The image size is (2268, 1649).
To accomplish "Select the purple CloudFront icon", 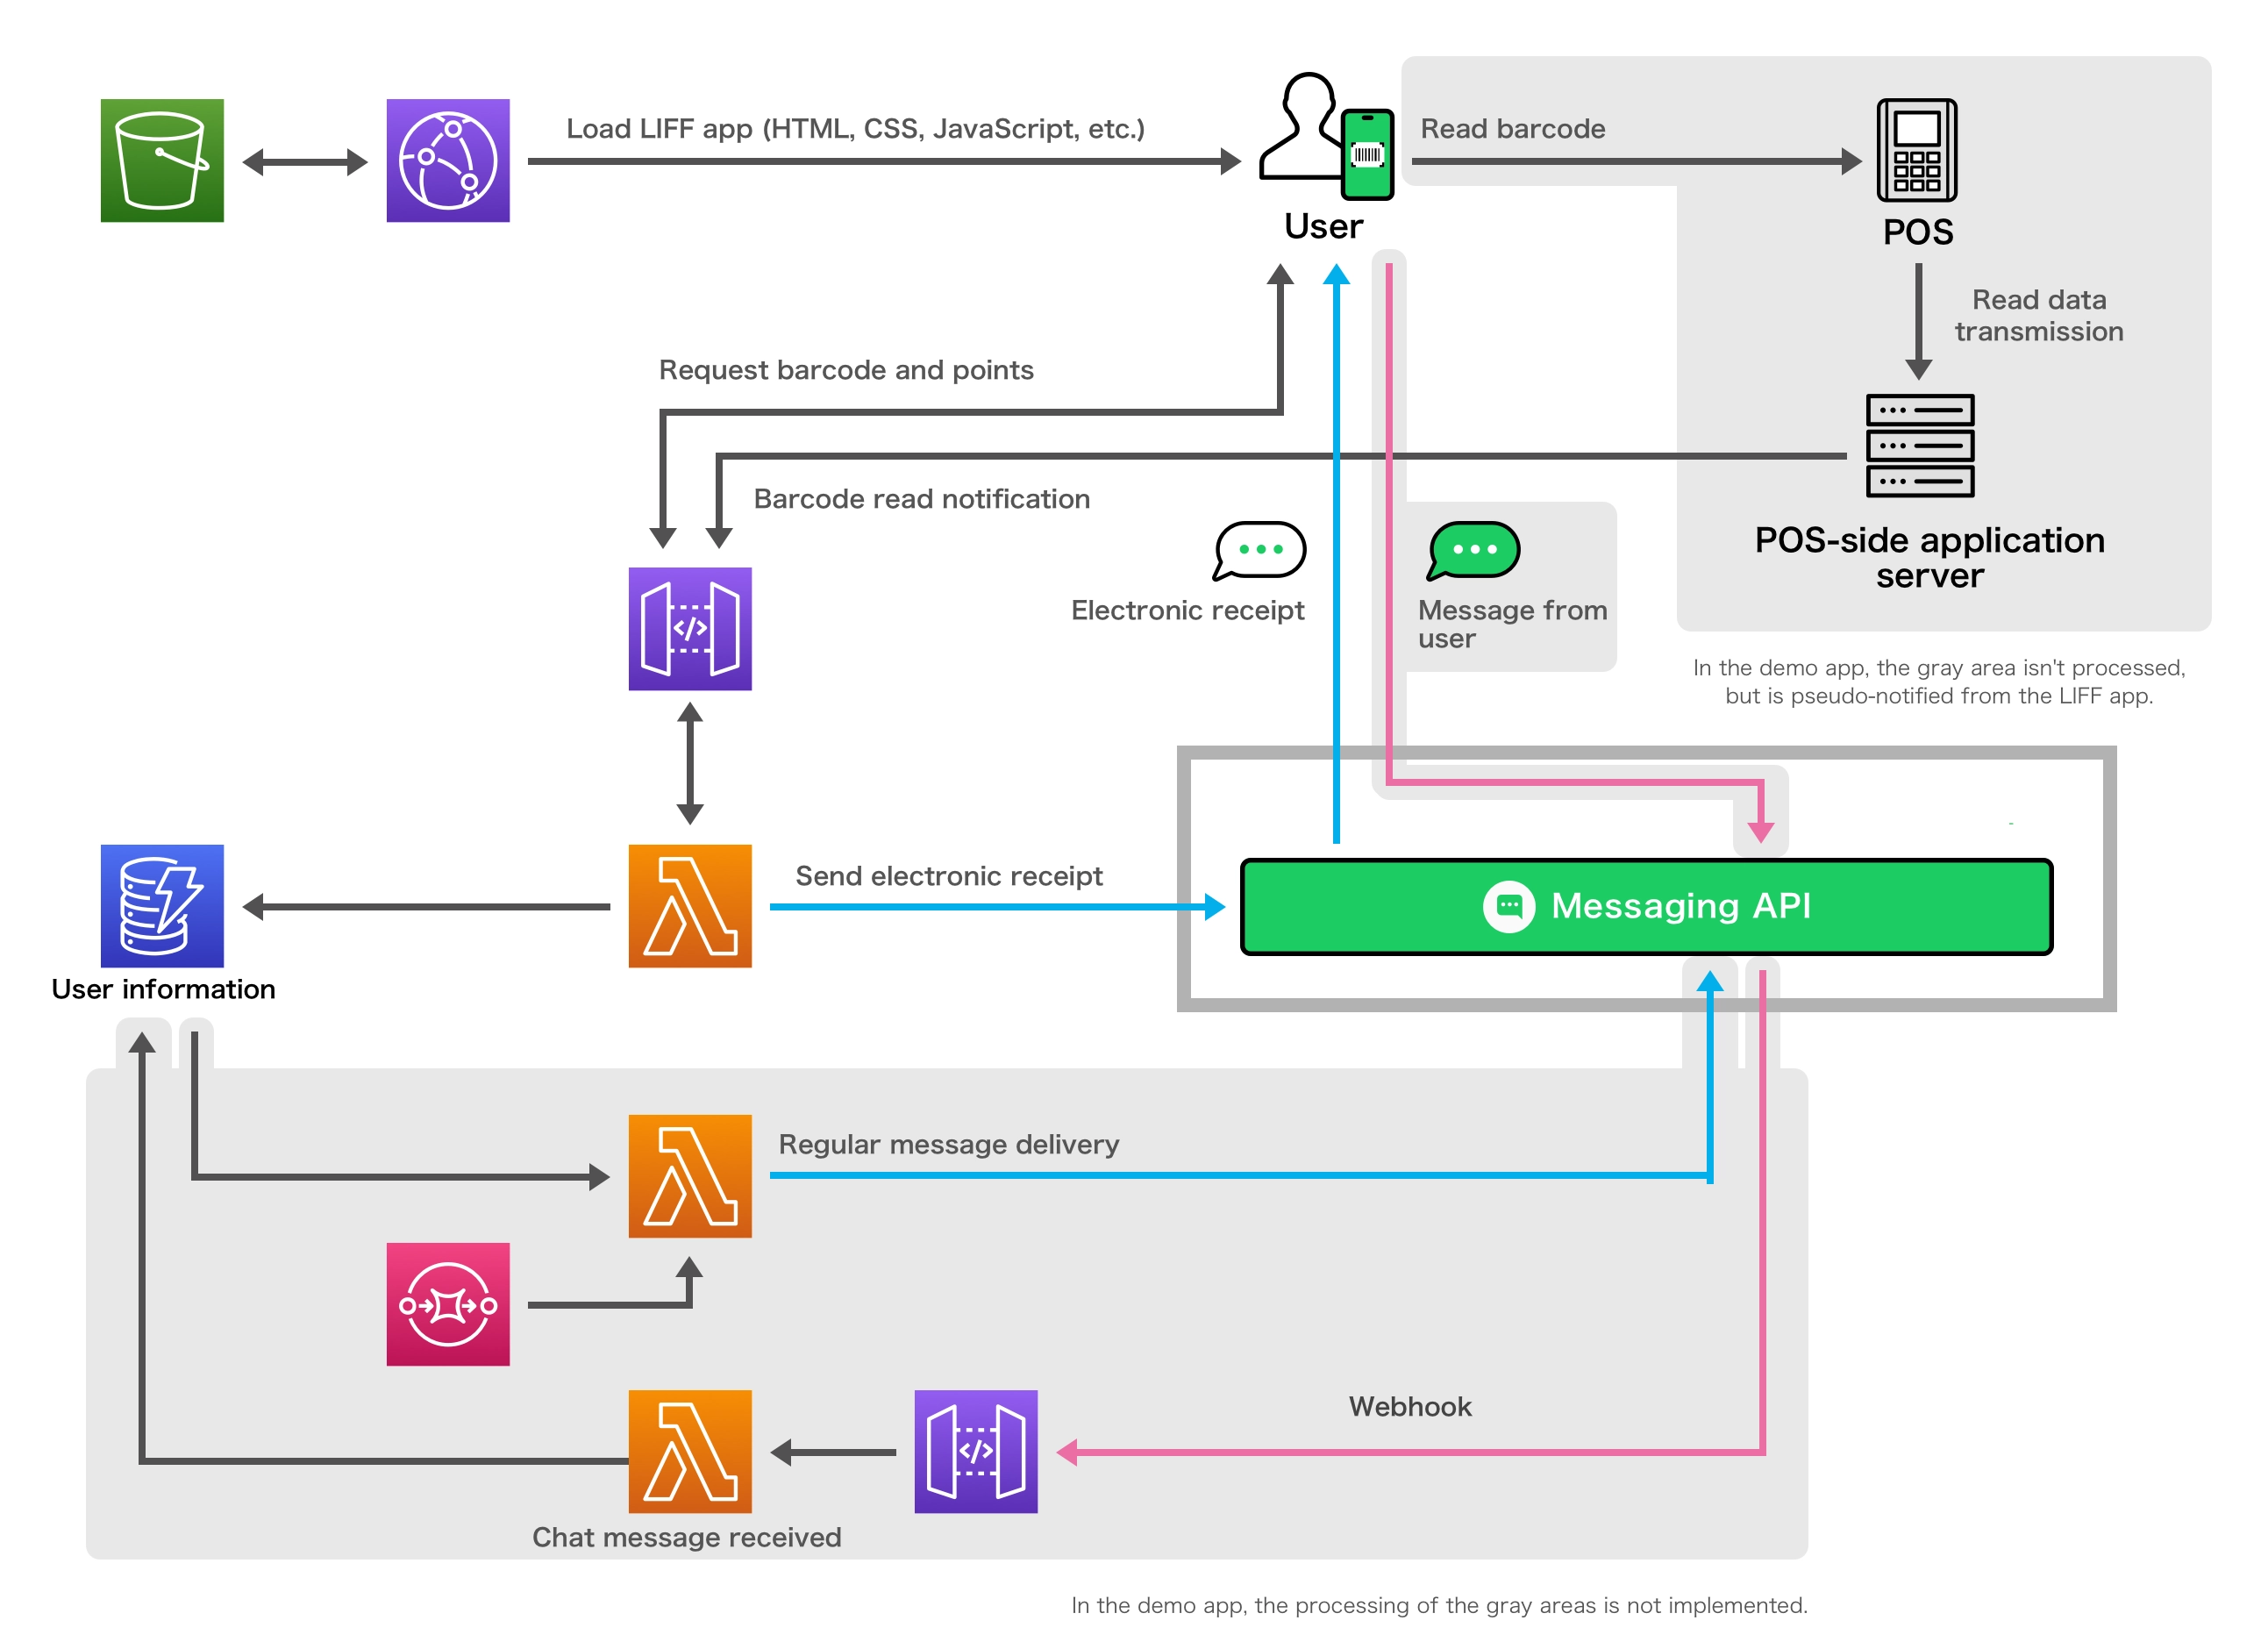I will pos(448,160).
